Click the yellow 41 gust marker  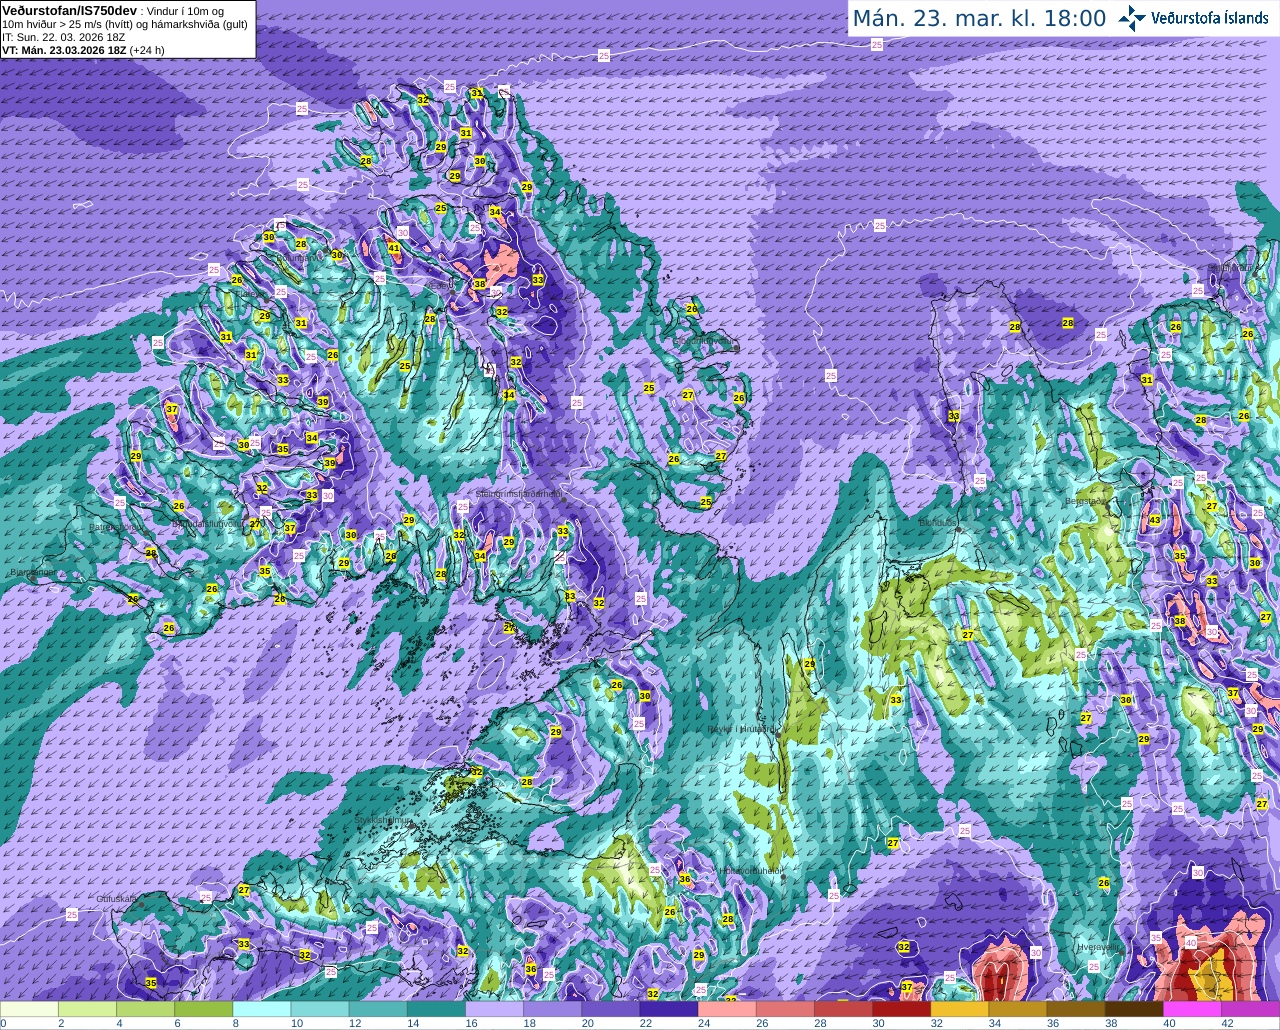394,248
